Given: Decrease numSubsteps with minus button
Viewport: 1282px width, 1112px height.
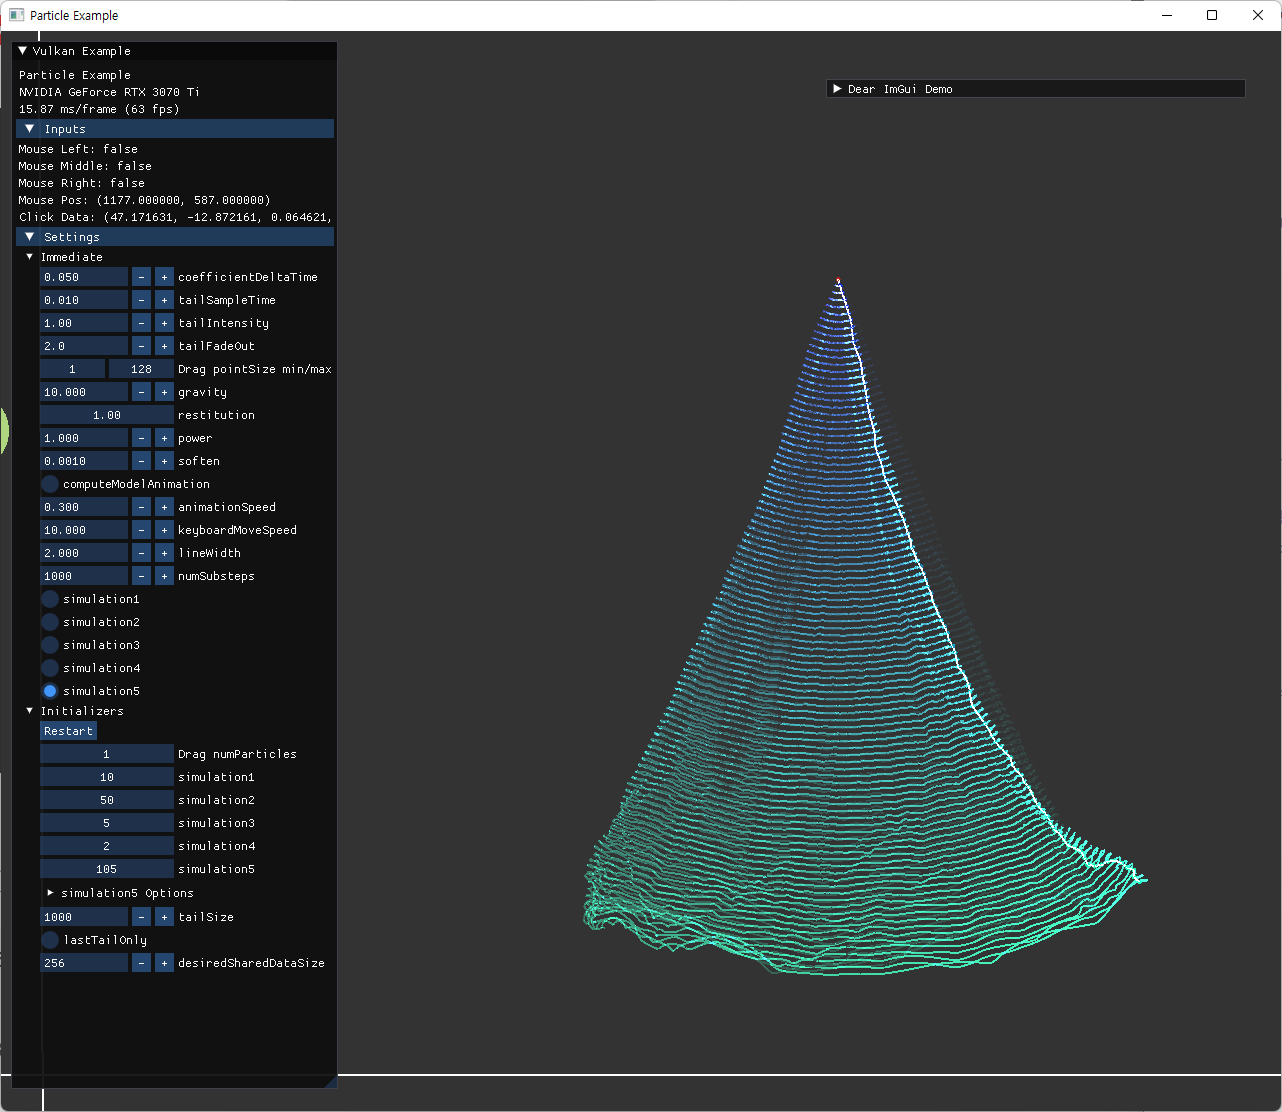Looking at the screenshot, I should (141, 576).
